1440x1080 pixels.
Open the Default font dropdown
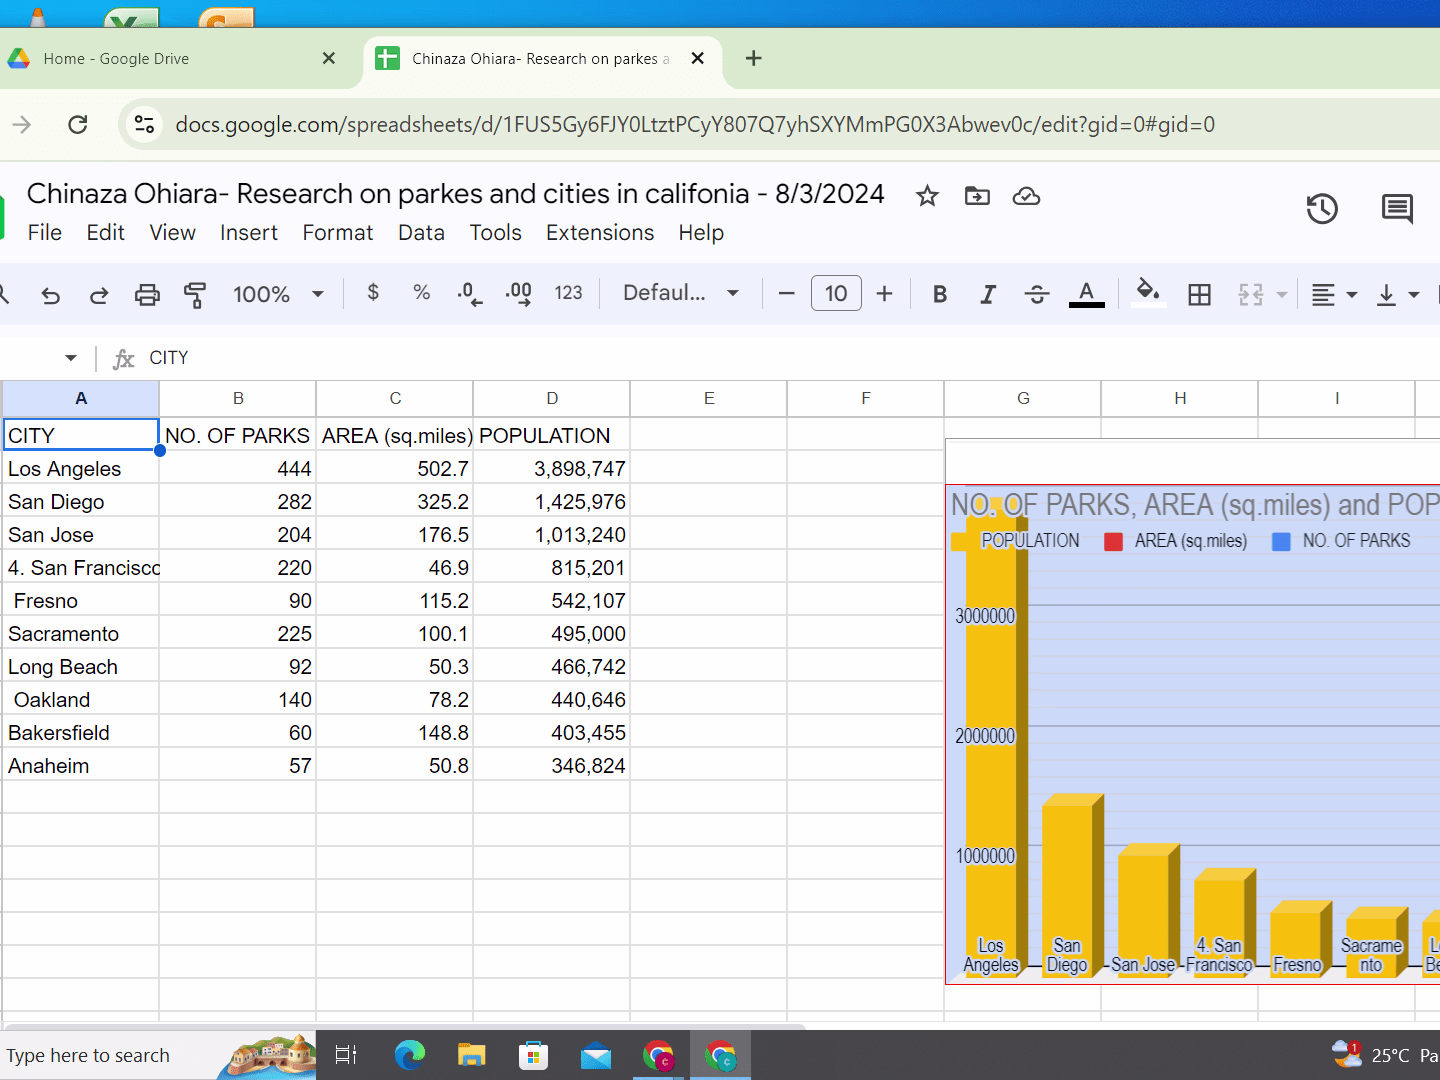pyautogui.click(x=680, y=293)
